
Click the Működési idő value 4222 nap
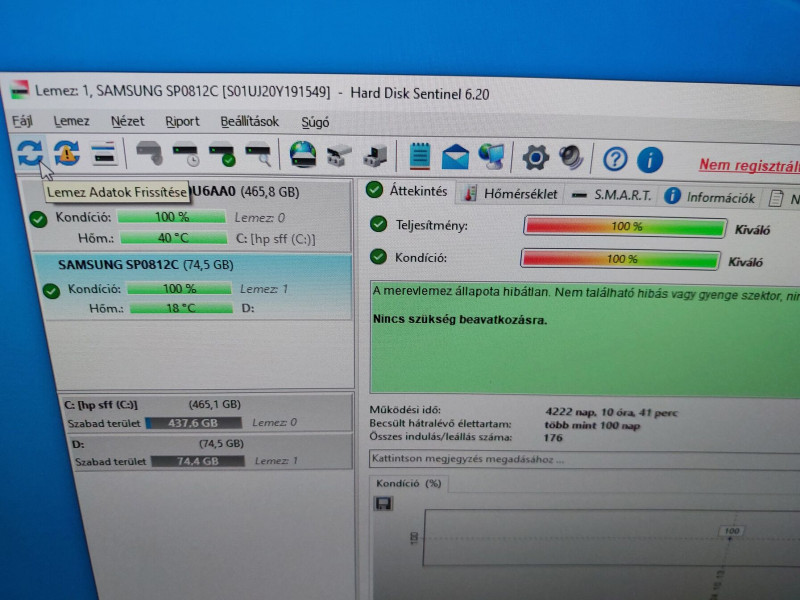click(612, 412)
